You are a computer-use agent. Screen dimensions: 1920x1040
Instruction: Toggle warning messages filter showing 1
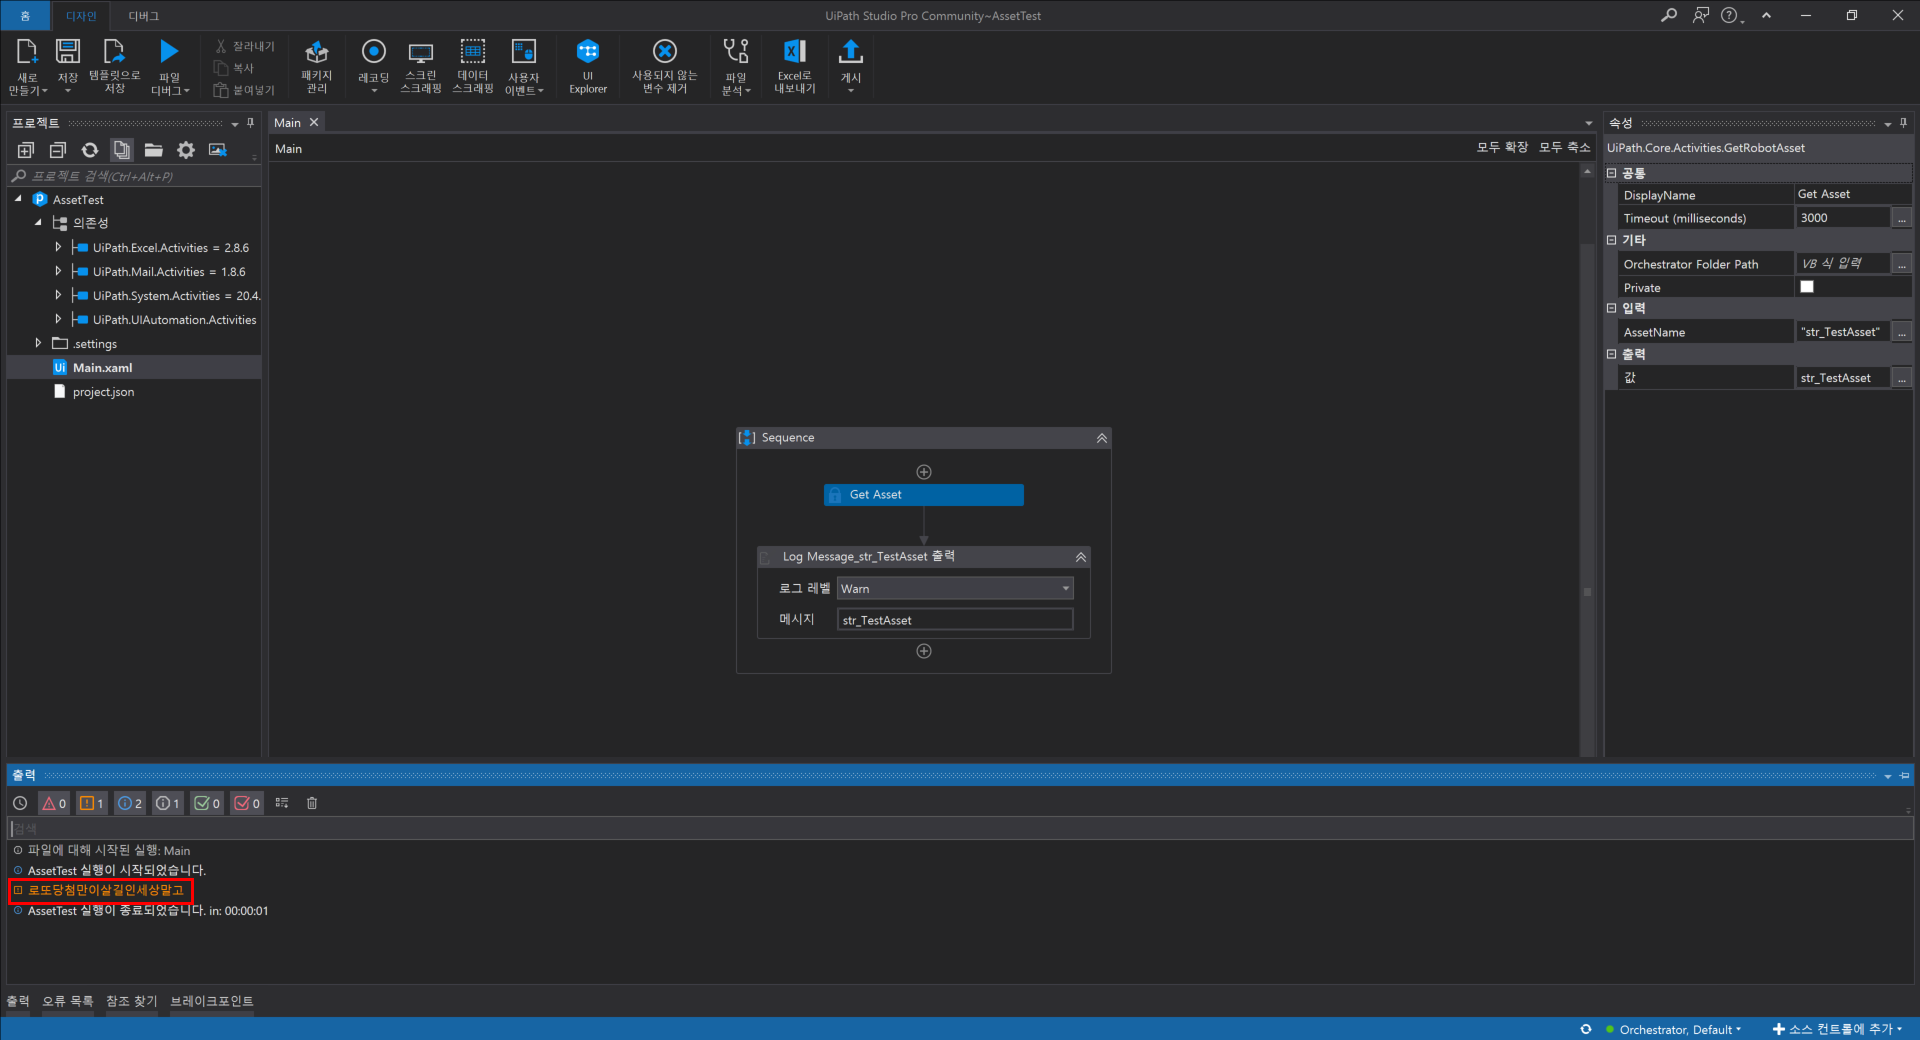(92, 803)
